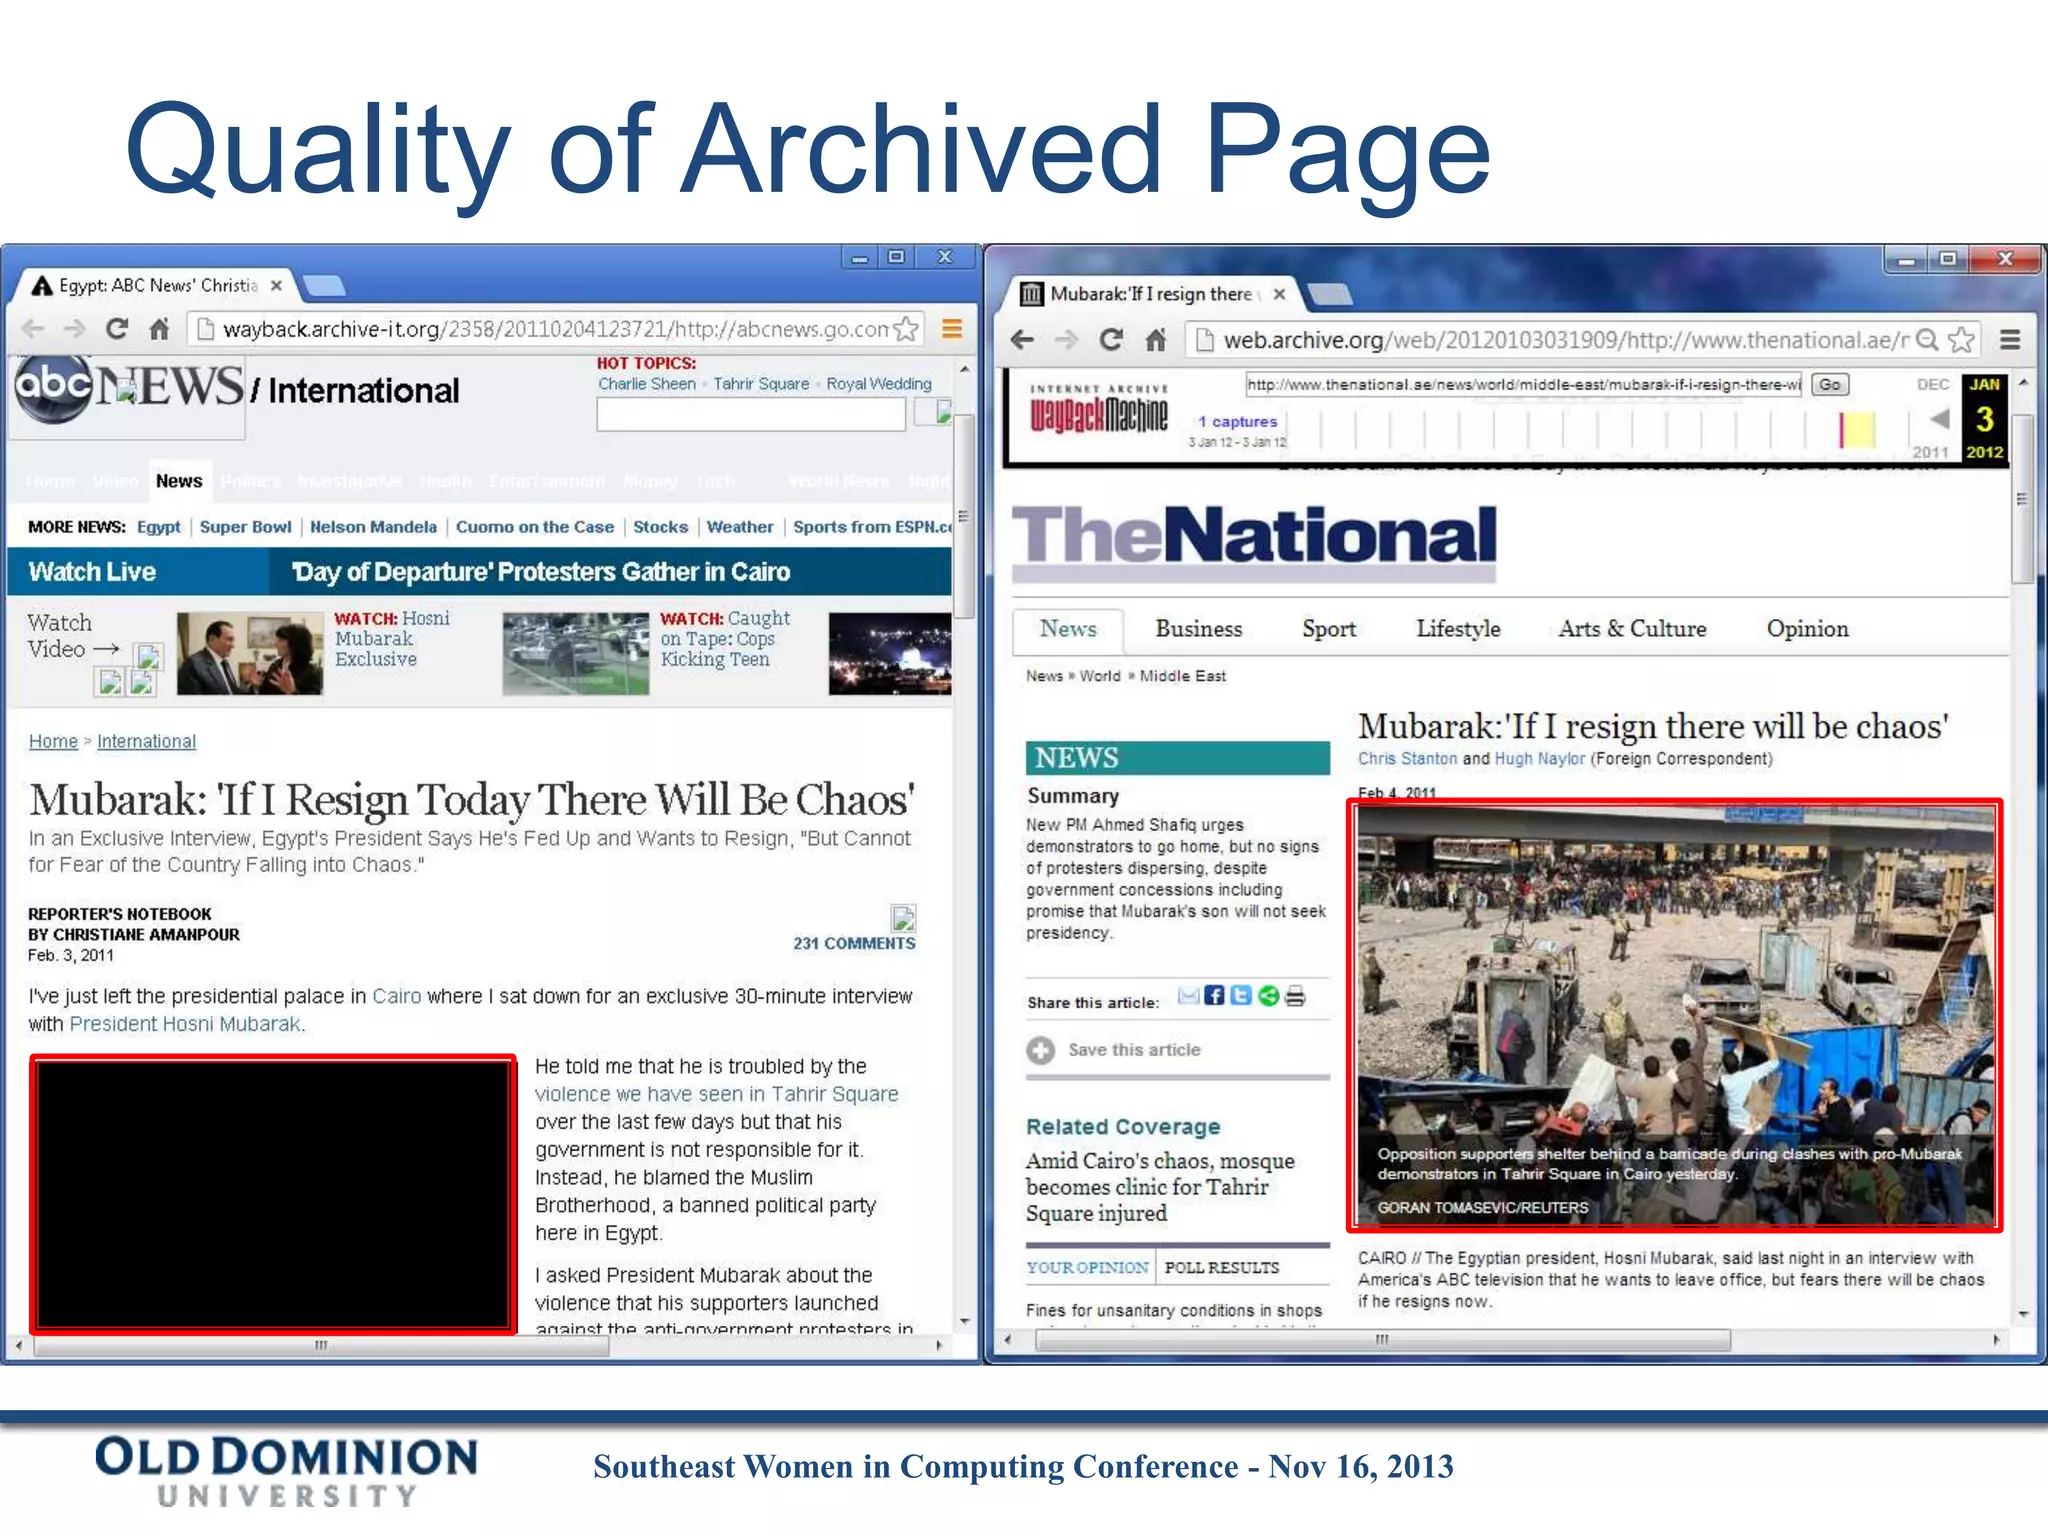Click Wayback URL input field
This screenshot has height=1536, width=2048.
1523,385
